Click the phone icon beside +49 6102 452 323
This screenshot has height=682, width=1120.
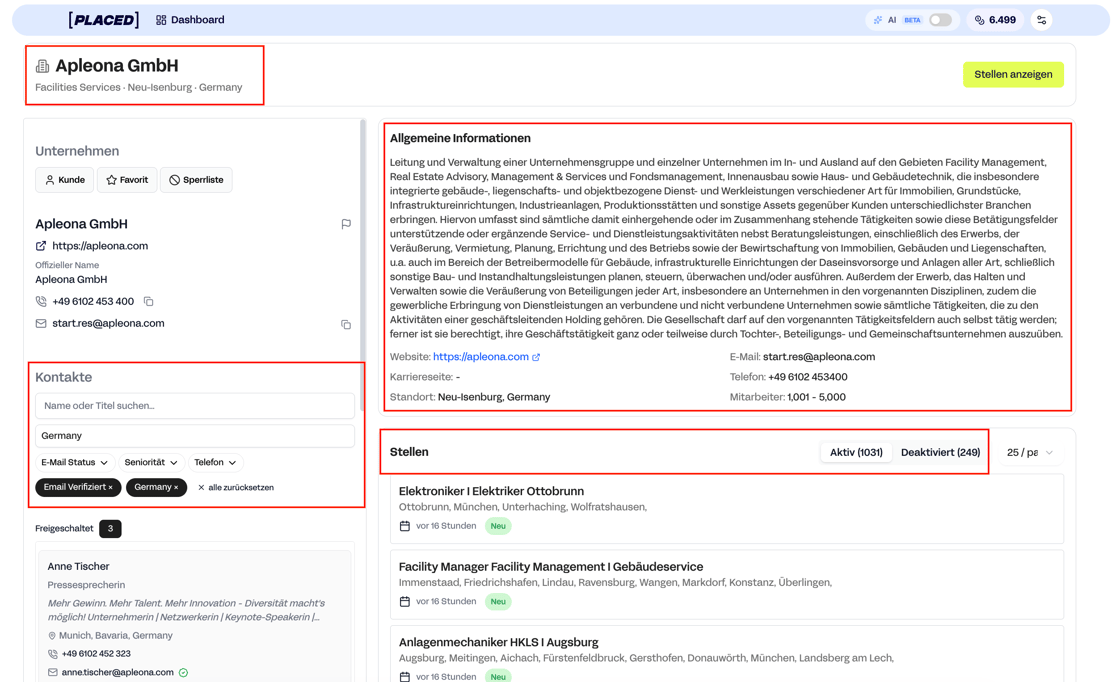coord(52,654)
